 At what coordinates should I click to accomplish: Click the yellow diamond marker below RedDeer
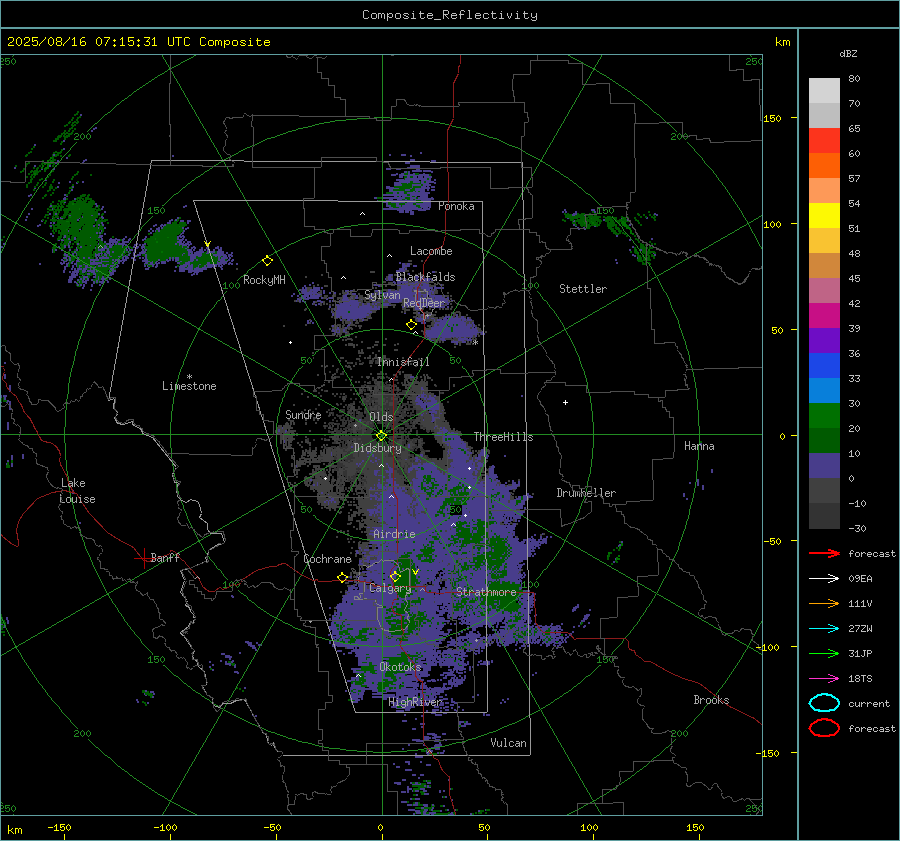[411, 325]
